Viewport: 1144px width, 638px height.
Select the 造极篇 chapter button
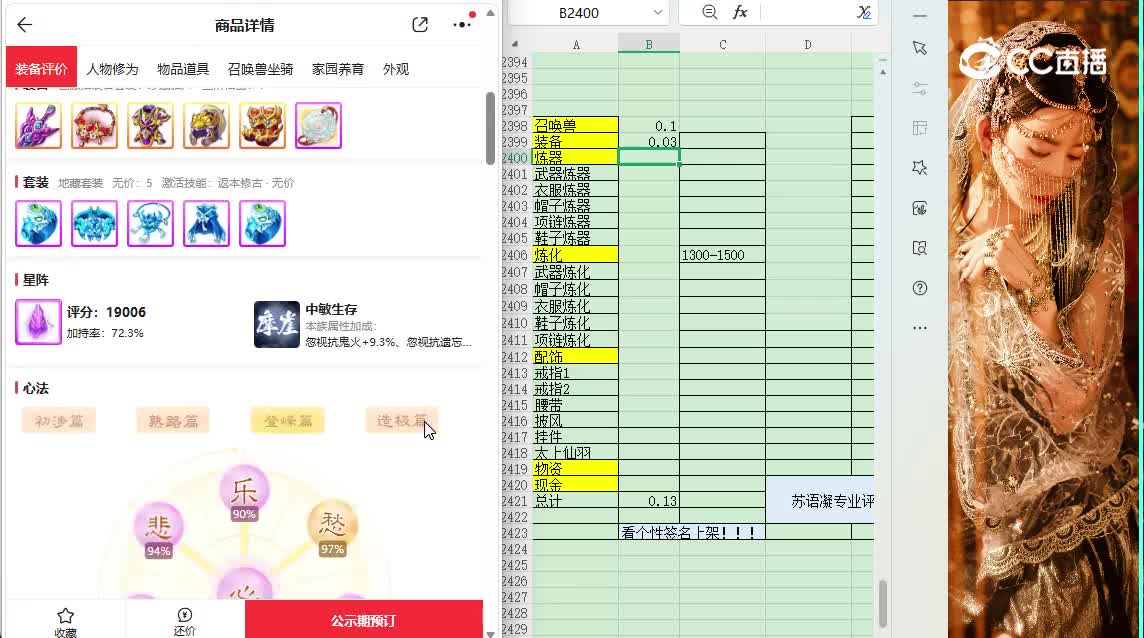402,421
